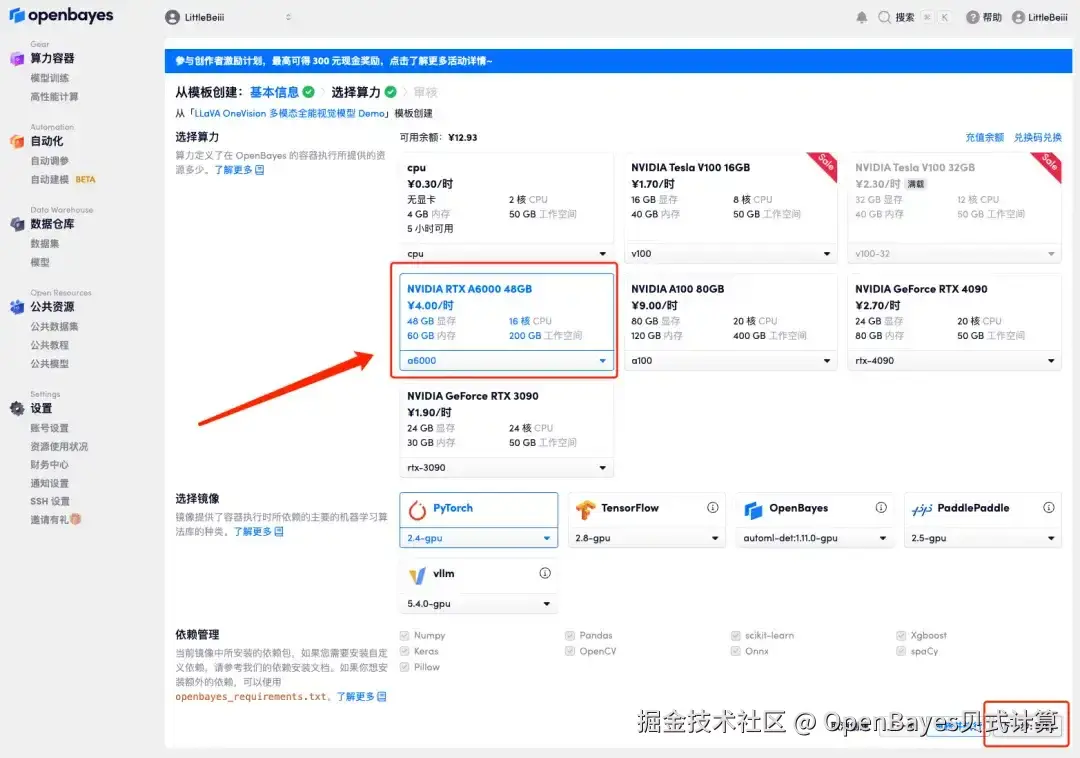The image size is (1080, 758).
Task: Open 财务中心 in sidebar
Action: (50, 465)
